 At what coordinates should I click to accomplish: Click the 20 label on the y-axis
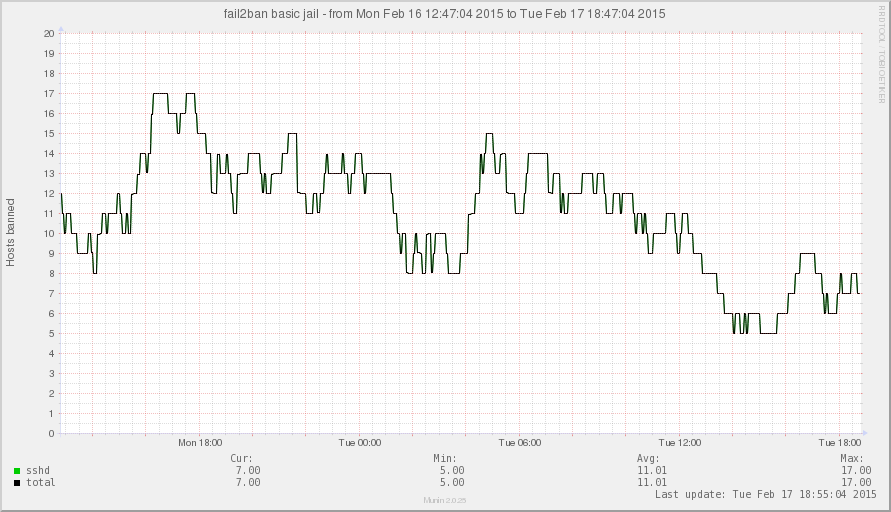click(48, 33)
